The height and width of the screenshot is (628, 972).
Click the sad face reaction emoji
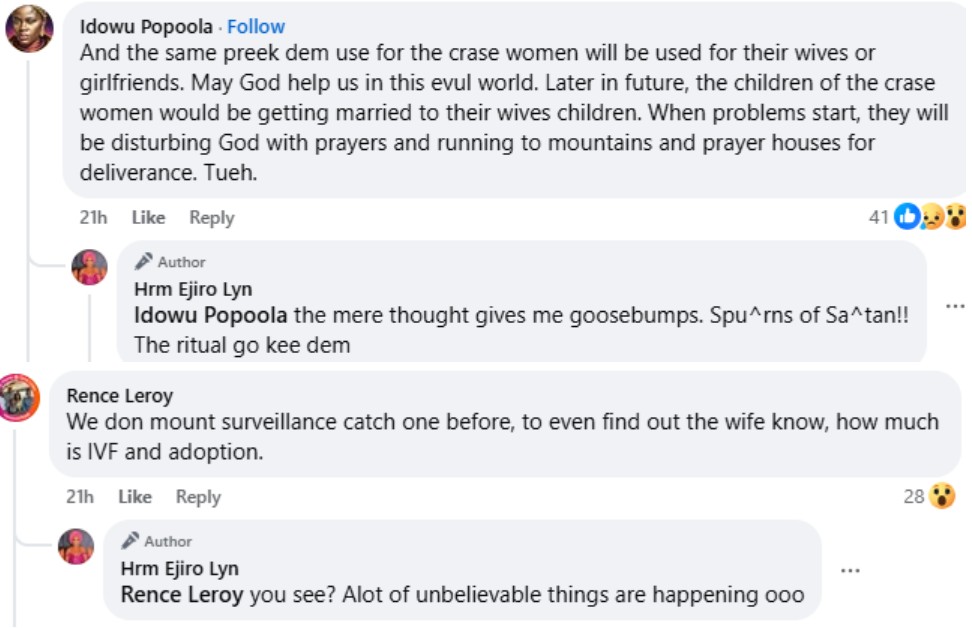coord(932,216)
